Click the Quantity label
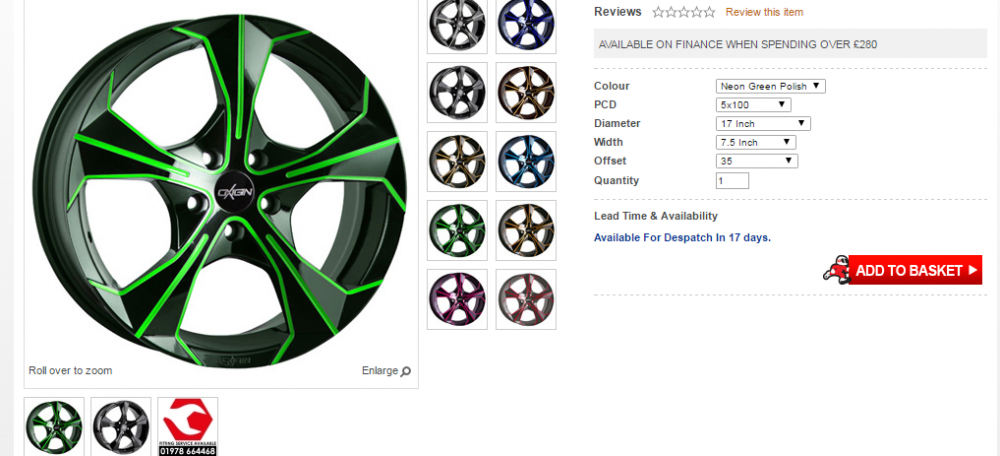The width and height of the screenshot is (1000, 456). [x=616, y=180]
